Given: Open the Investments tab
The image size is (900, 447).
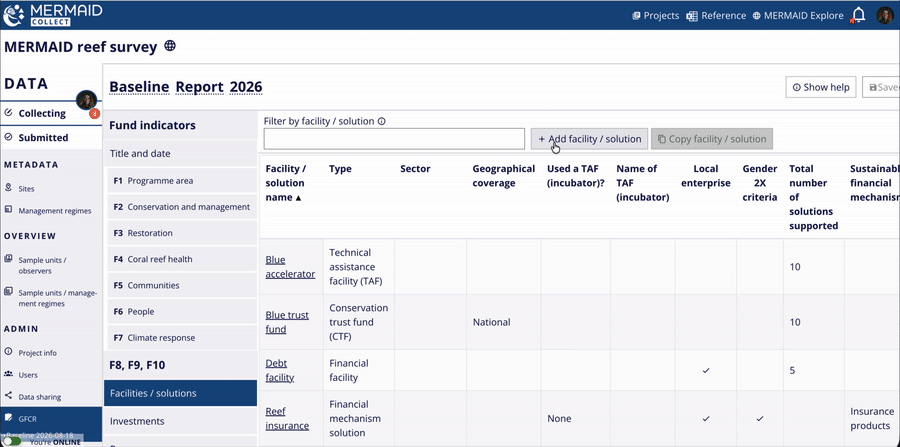Looking at the screenshot, I should click(x=180, y=421).
